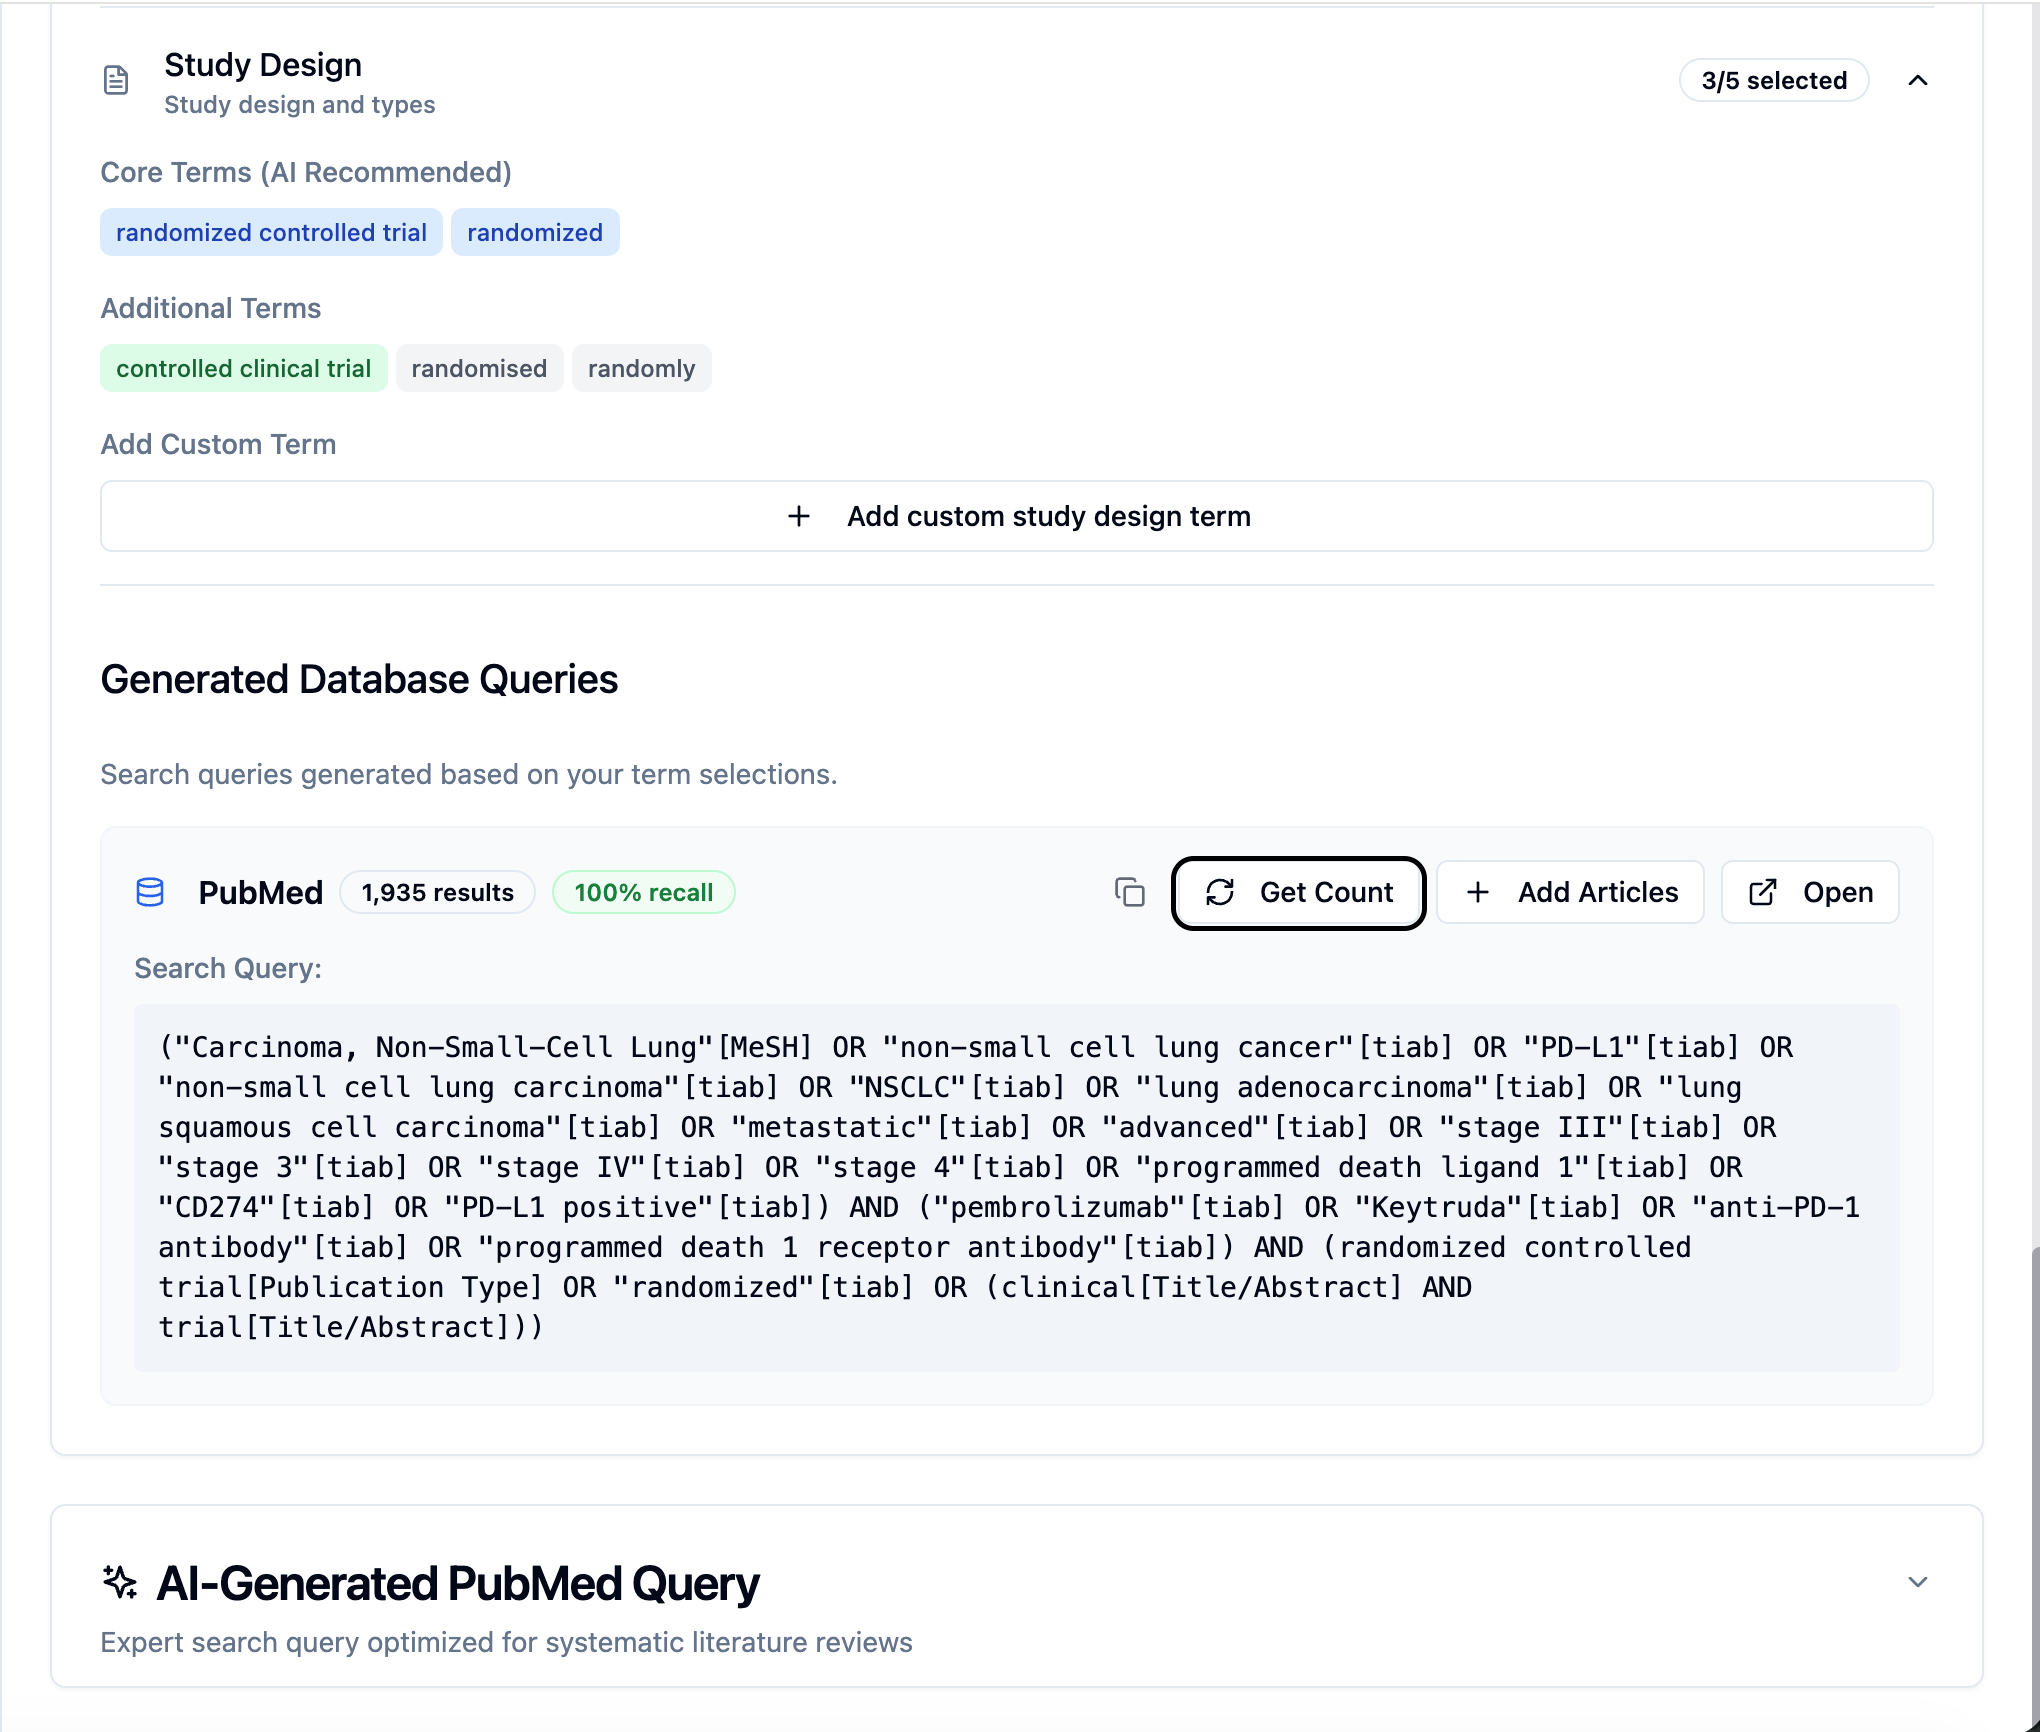Click the refresh icon in Get Count
The height and width of the screenshot is (1732, 2040).
click(x=1220, y=892)
